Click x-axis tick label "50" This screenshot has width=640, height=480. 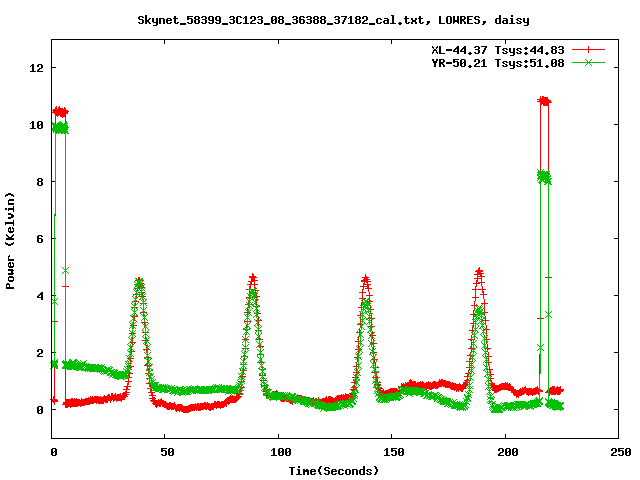[167, 452]
